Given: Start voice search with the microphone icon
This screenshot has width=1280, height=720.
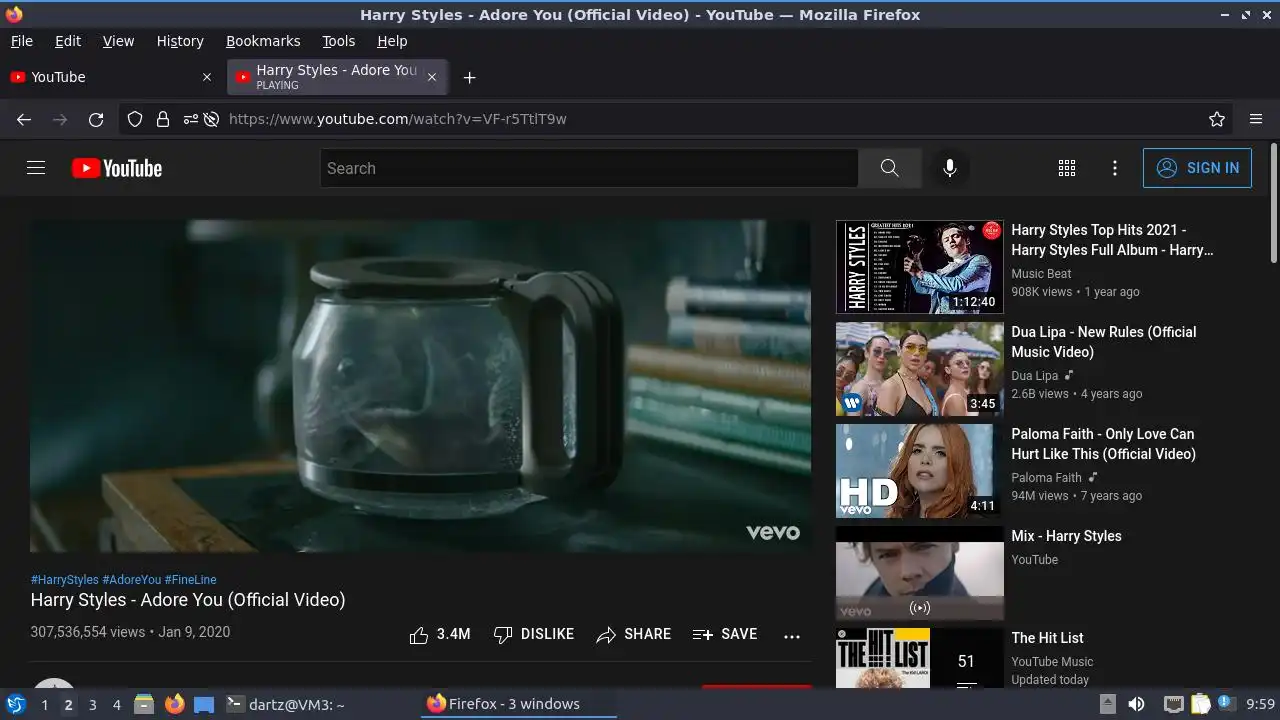Looking at the screenshot, I should pyautogui.click(x=950, y=168).
